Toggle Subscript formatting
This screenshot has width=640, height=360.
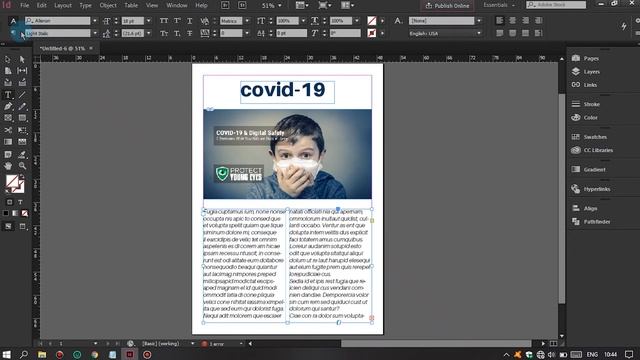[177, 33]
